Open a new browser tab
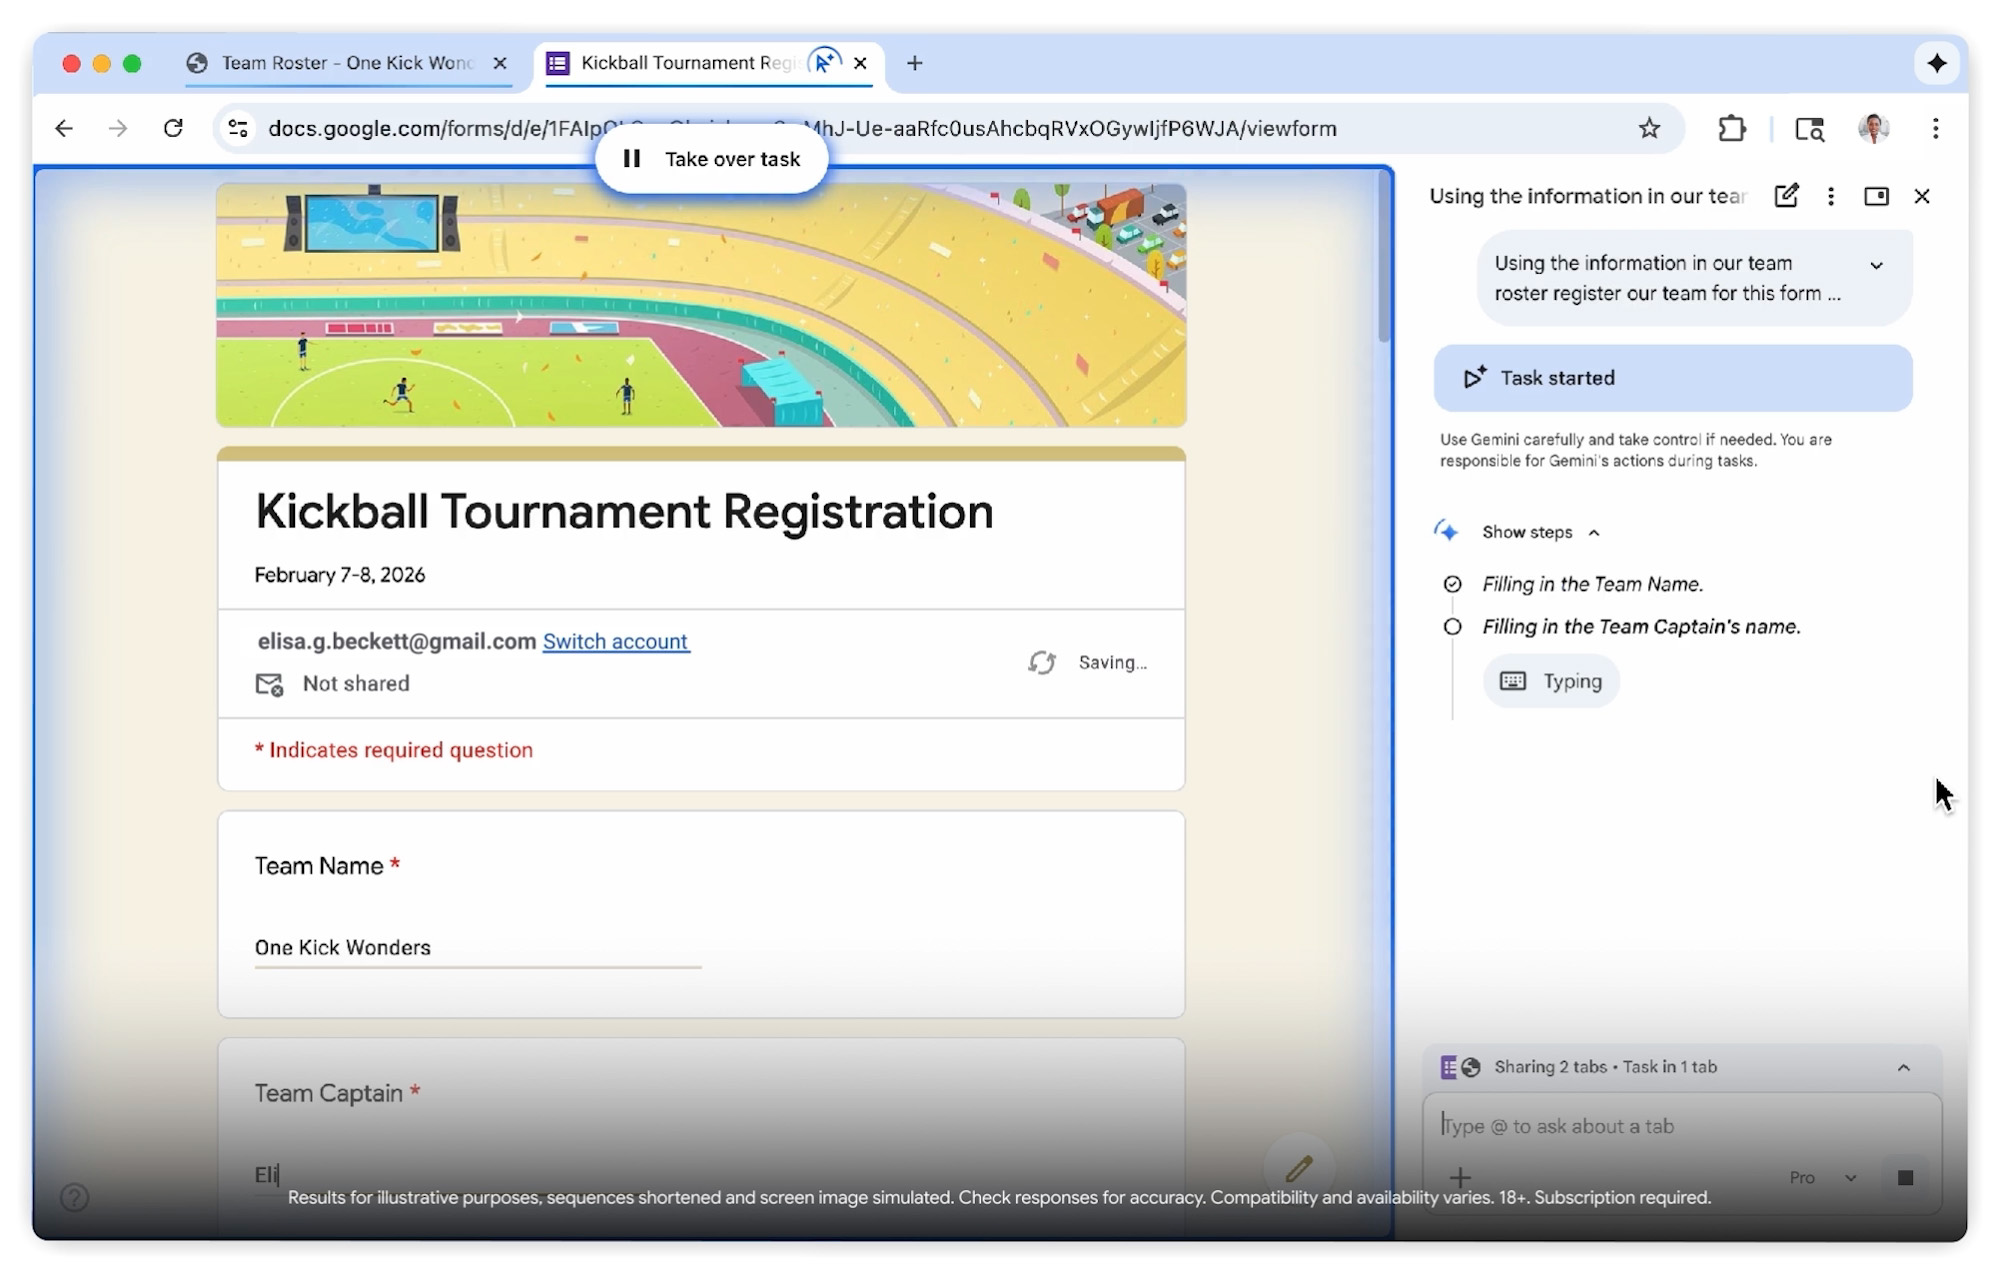Screen dimensions: 2000x1274 [x=914, y=63]
